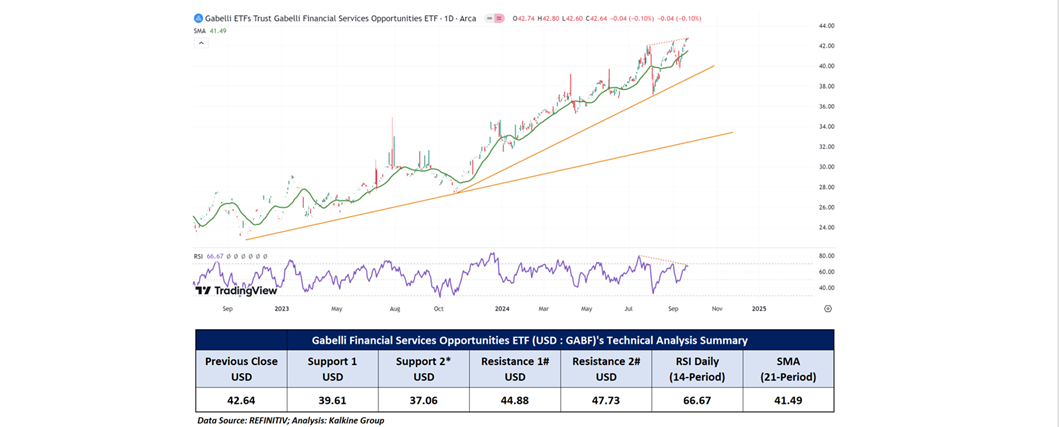Click the 24.00 price axis label

(826, 227)
